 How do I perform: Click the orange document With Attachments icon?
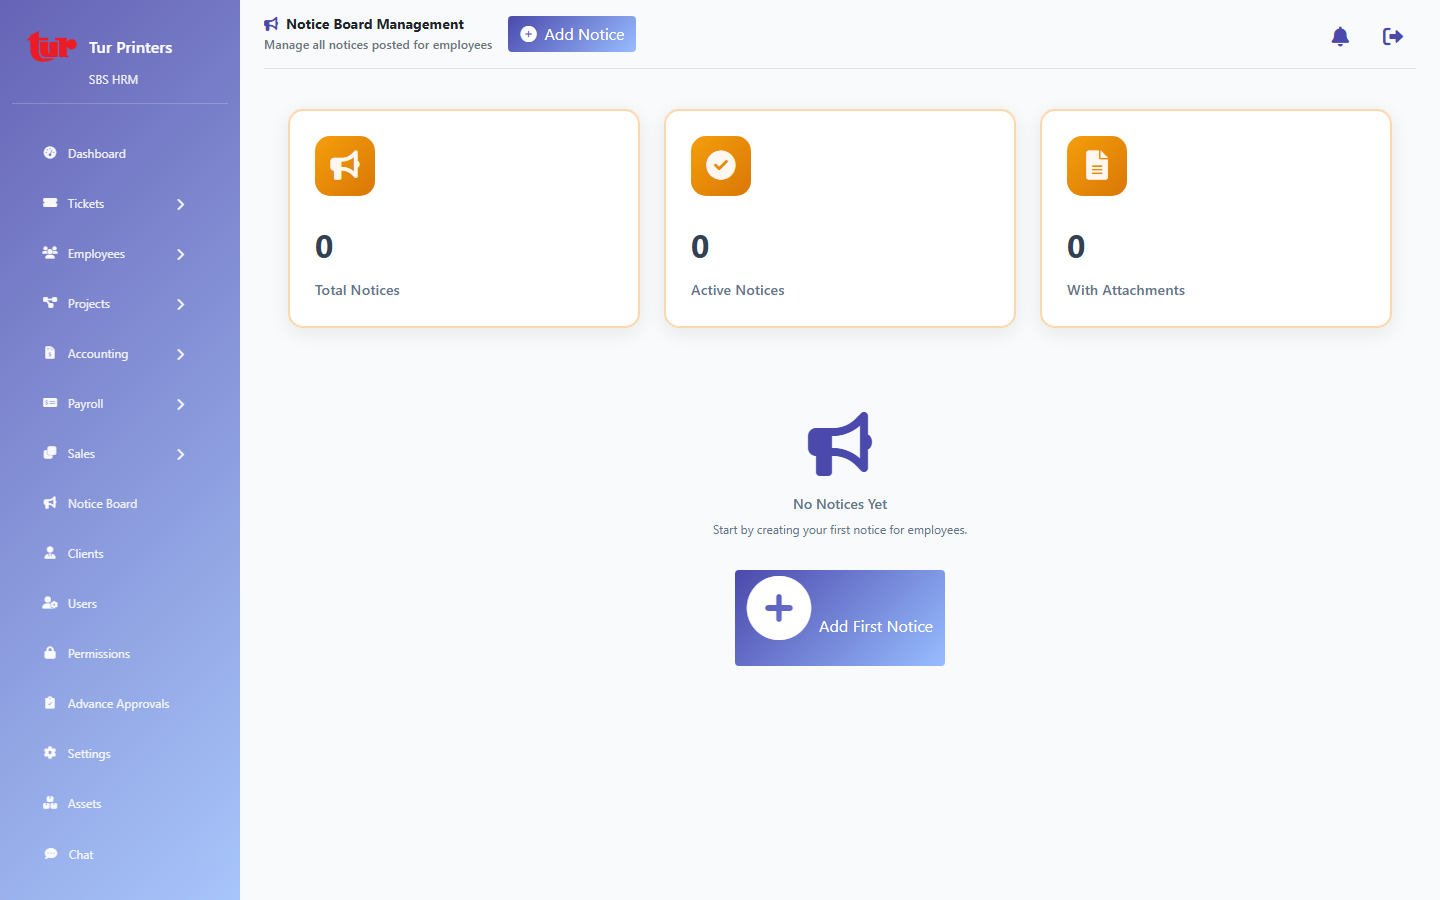tap(1097, 166)
